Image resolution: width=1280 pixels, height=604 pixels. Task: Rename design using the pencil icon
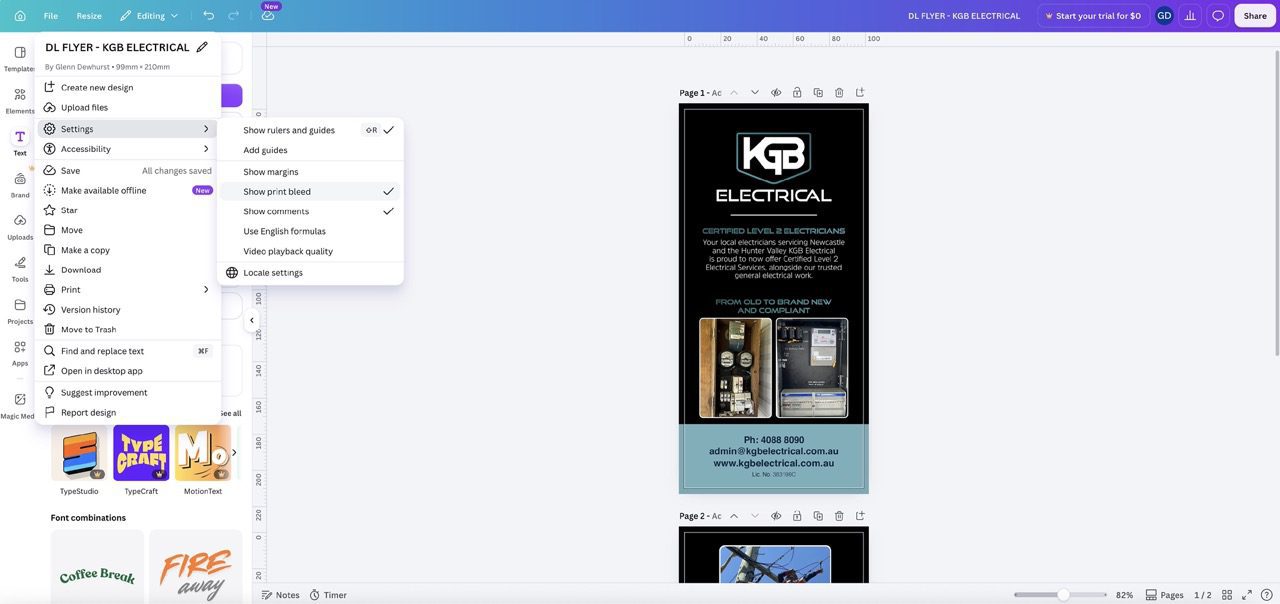click(202, 47)
